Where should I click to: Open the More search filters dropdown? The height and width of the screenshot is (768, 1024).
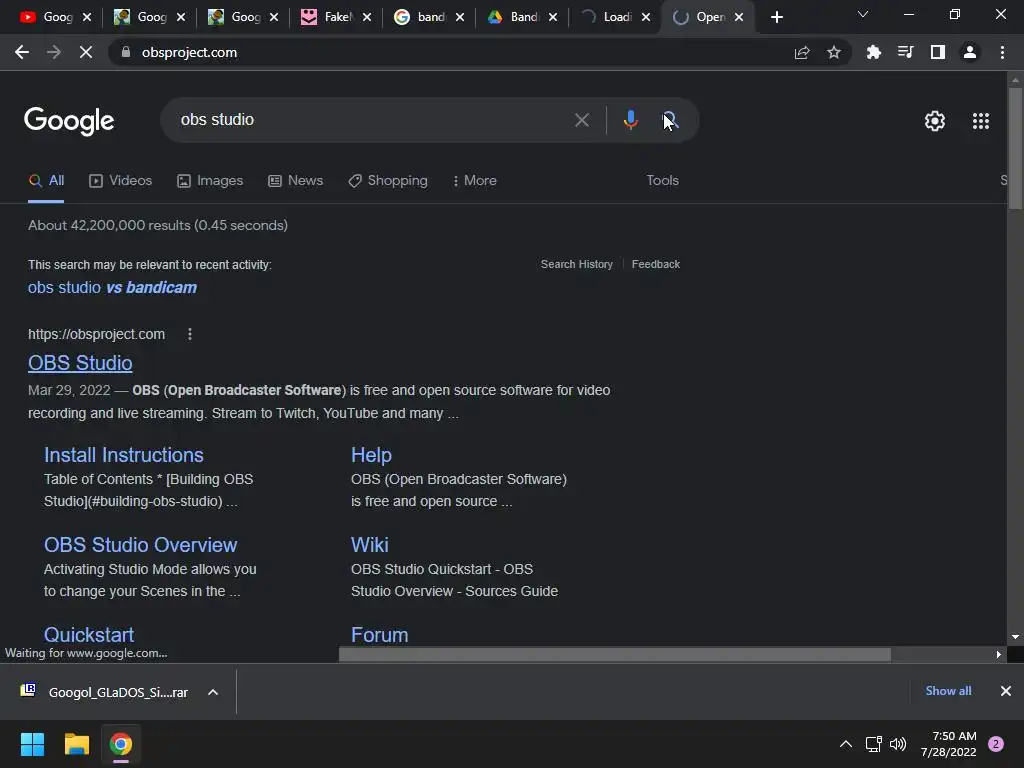(x=475, y=181)
